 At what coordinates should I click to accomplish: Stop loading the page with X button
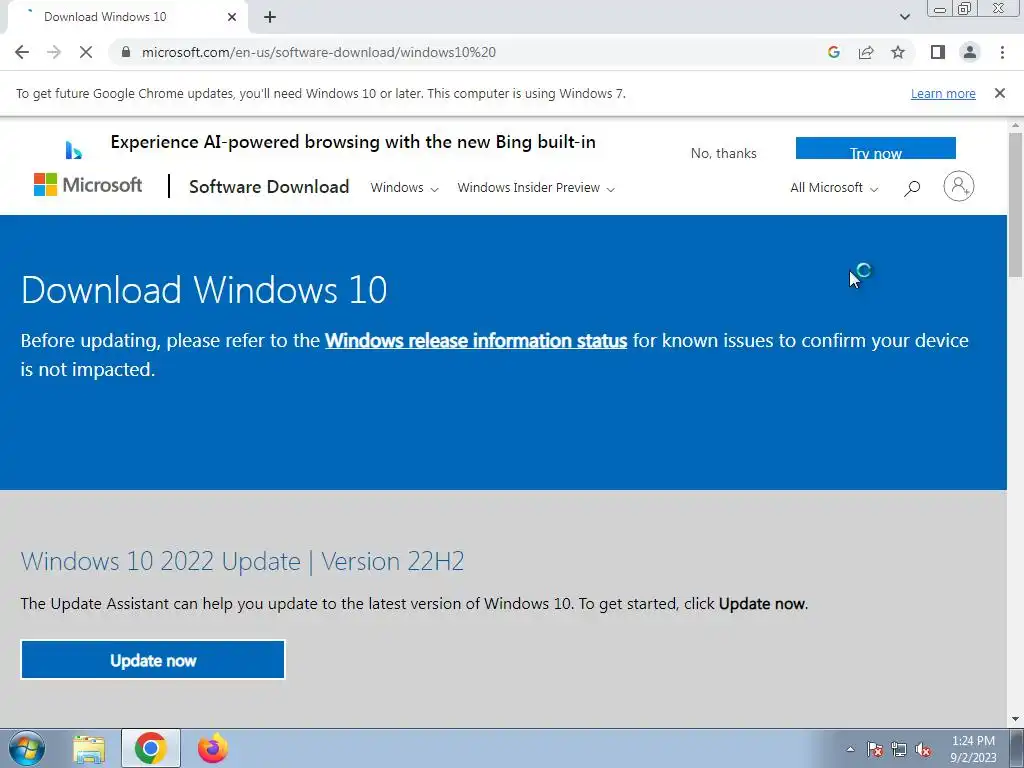click(x=86, y=52)
